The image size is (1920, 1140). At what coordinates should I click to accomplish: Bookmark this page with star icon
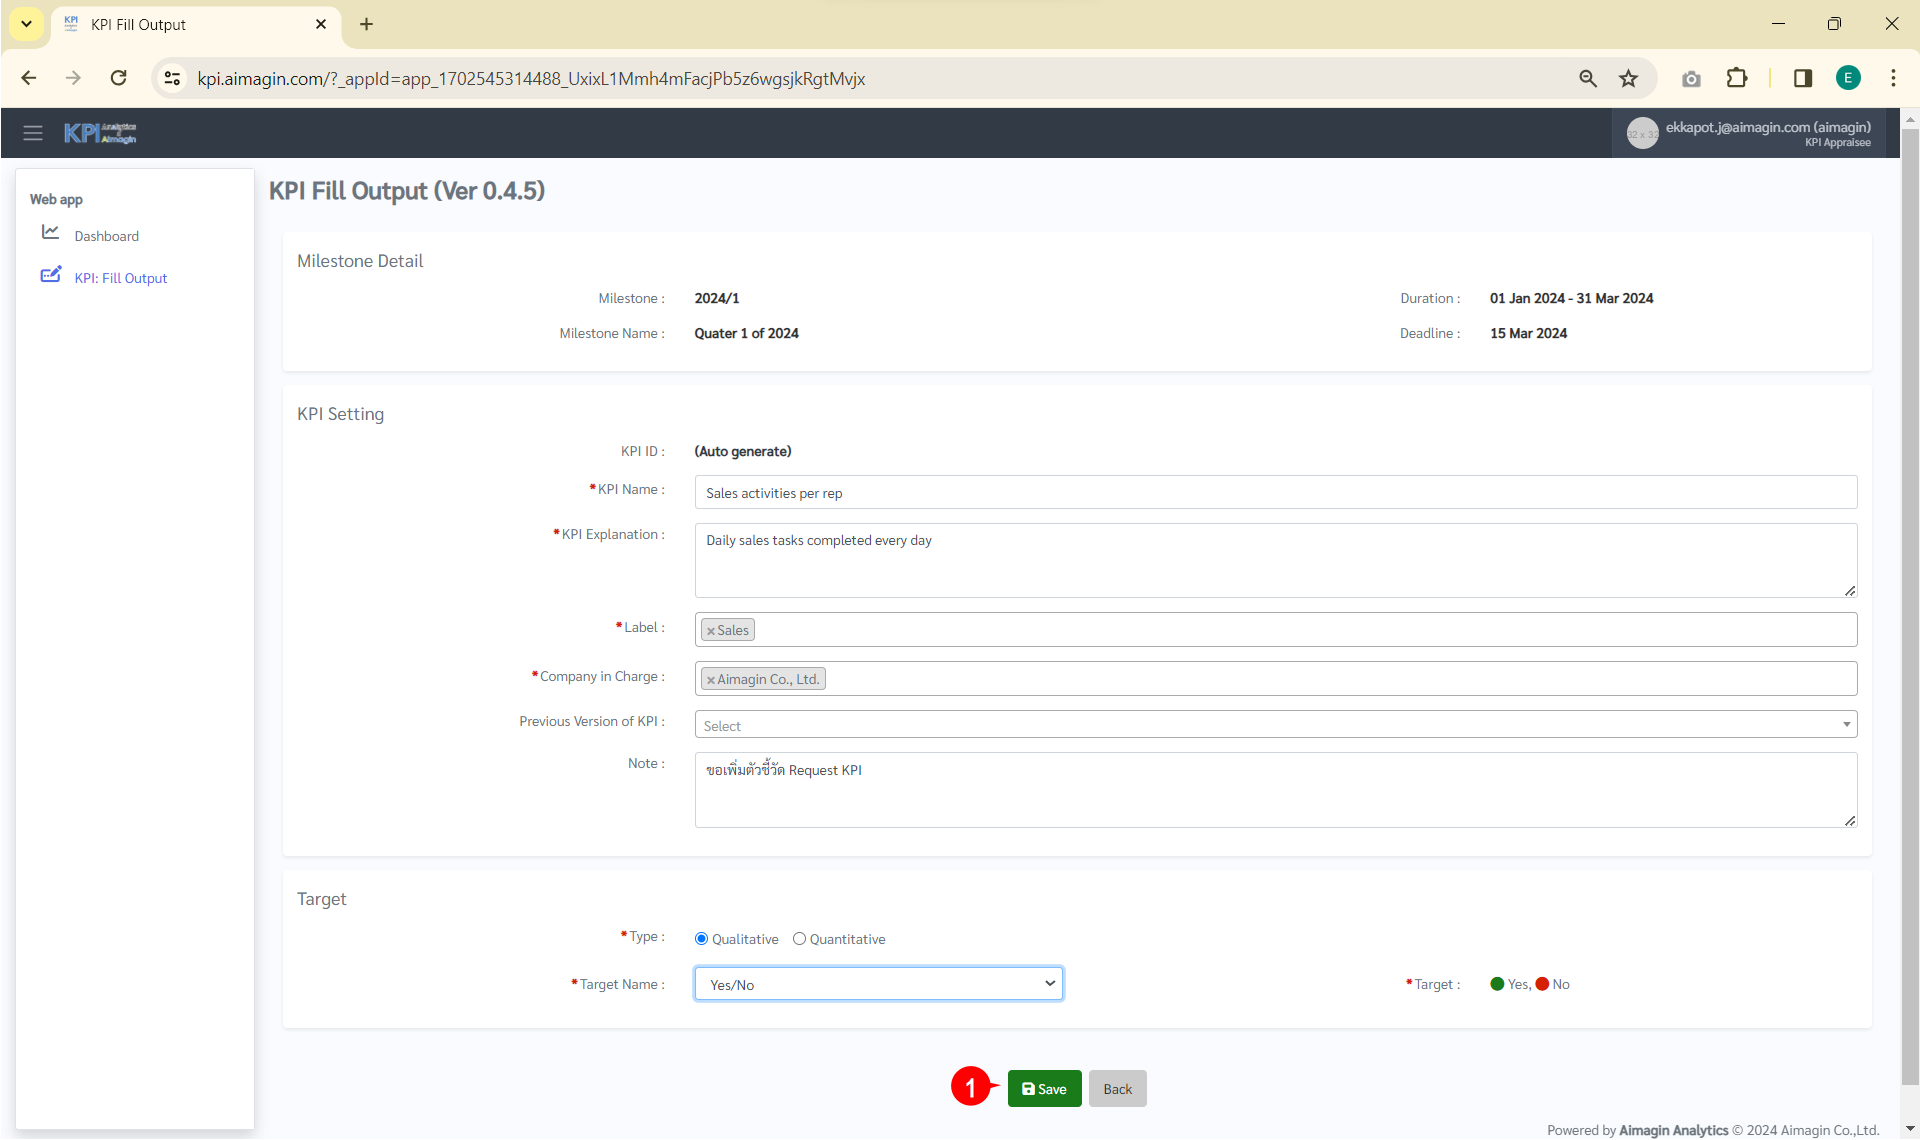tap(1629, 78)
